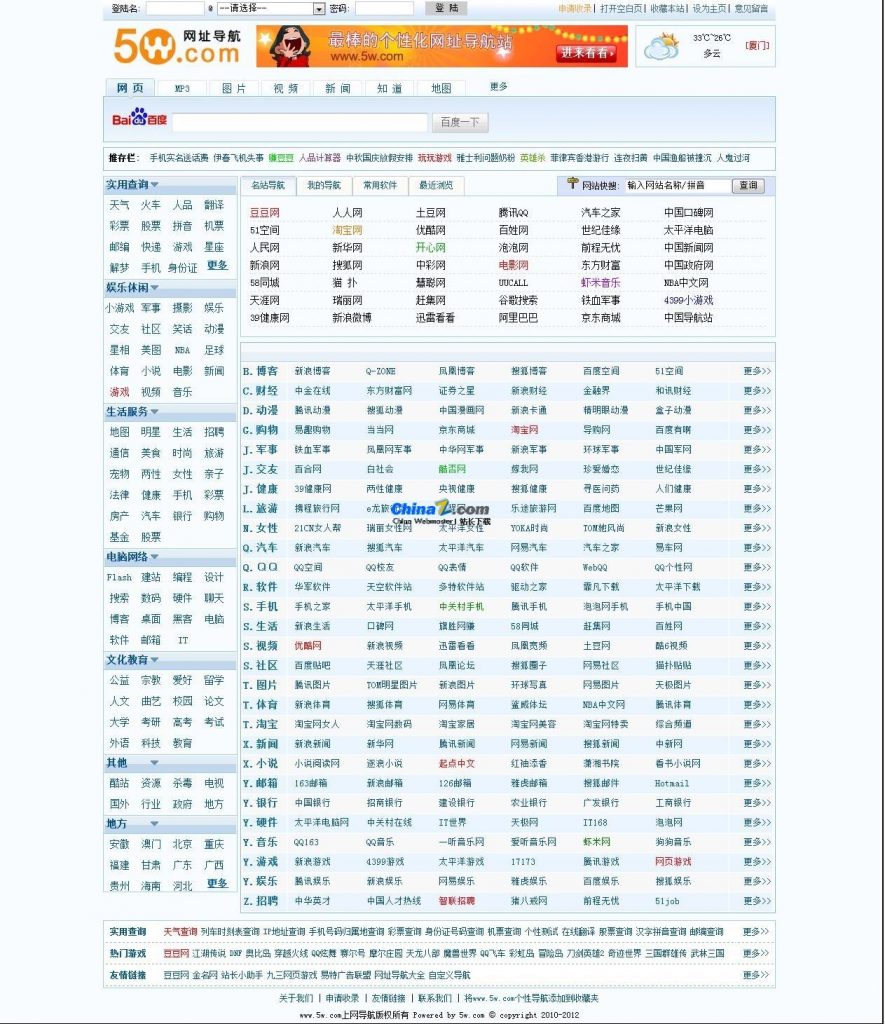The image size is (885, 1024).
Task: Focus the 网站快搜 site name input
Action: point(677,185)
